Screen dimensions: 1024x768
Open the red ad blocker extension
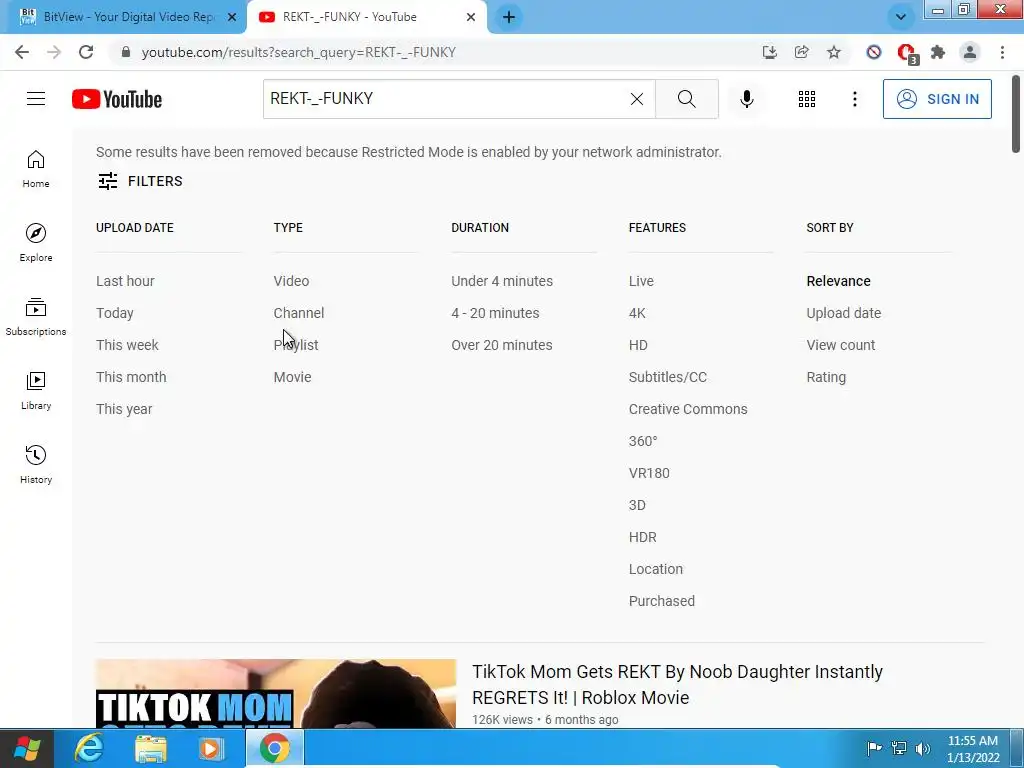tap(906, 53)
